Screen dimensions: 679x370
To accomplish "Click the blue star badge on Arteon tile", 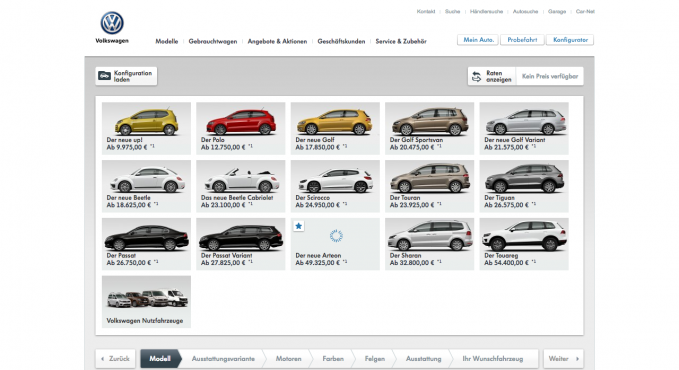I will [x=298, y=226].
